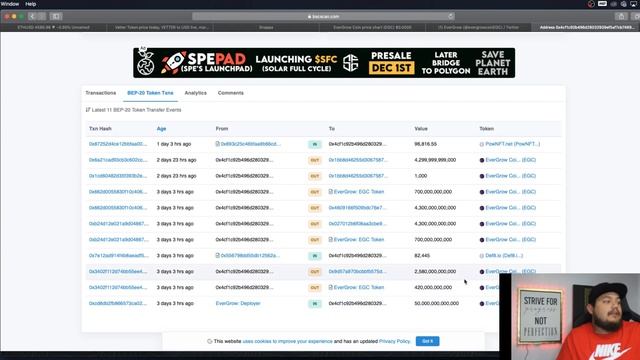The width and height of the screenshot is (640, 360).
Task: Open the Window menu
Action: (10, 4)
